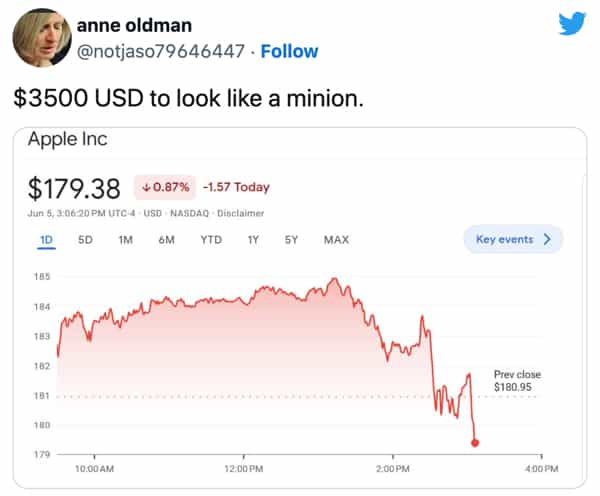Image resolution: width=600 pixels, height=496 pixels.
Task: Click the Apple Inc stock title
Action: pos(68,139)
